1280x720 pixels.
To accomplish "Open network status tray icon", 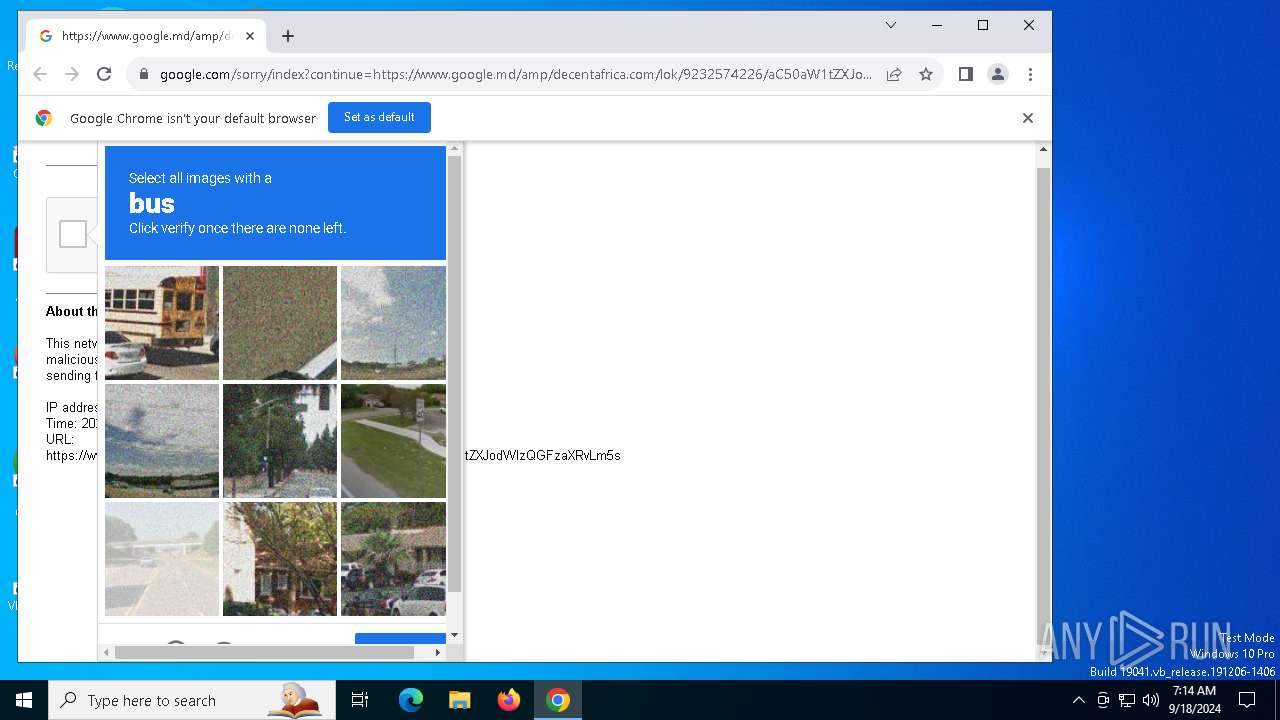I will [x=1126, y=700].
